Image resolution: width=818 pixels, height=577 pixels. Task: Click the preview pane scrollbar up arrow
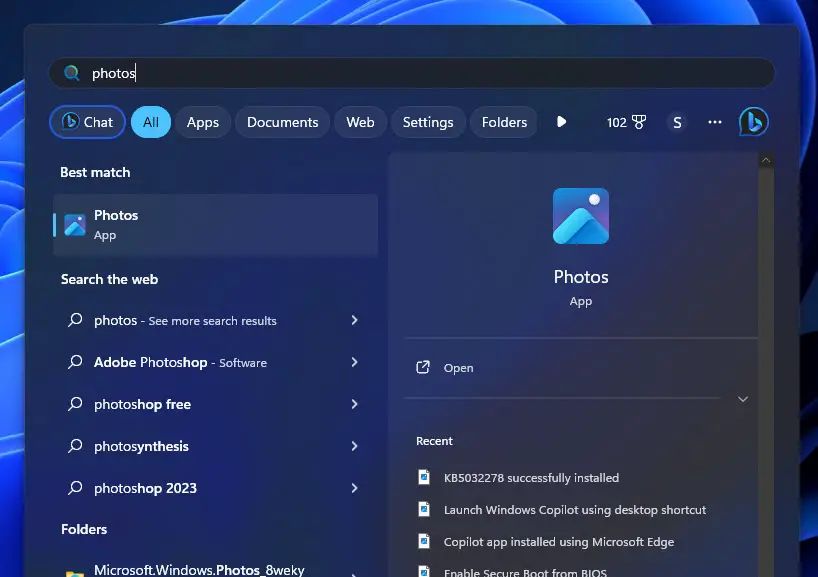tap(766, 160)
